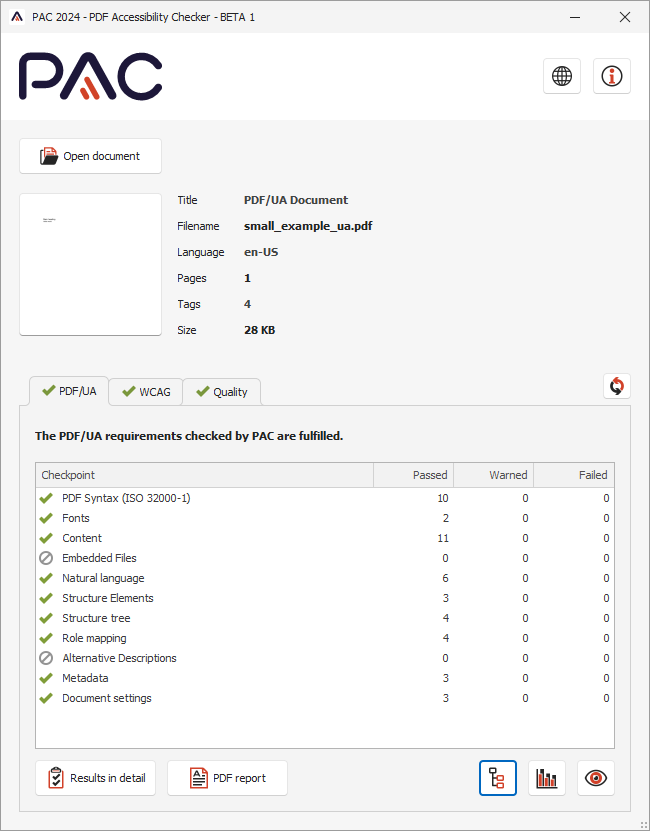Screen dimensions: 650x831
Task: Click the refresh re-check icon
Action: tap(617, 386)
